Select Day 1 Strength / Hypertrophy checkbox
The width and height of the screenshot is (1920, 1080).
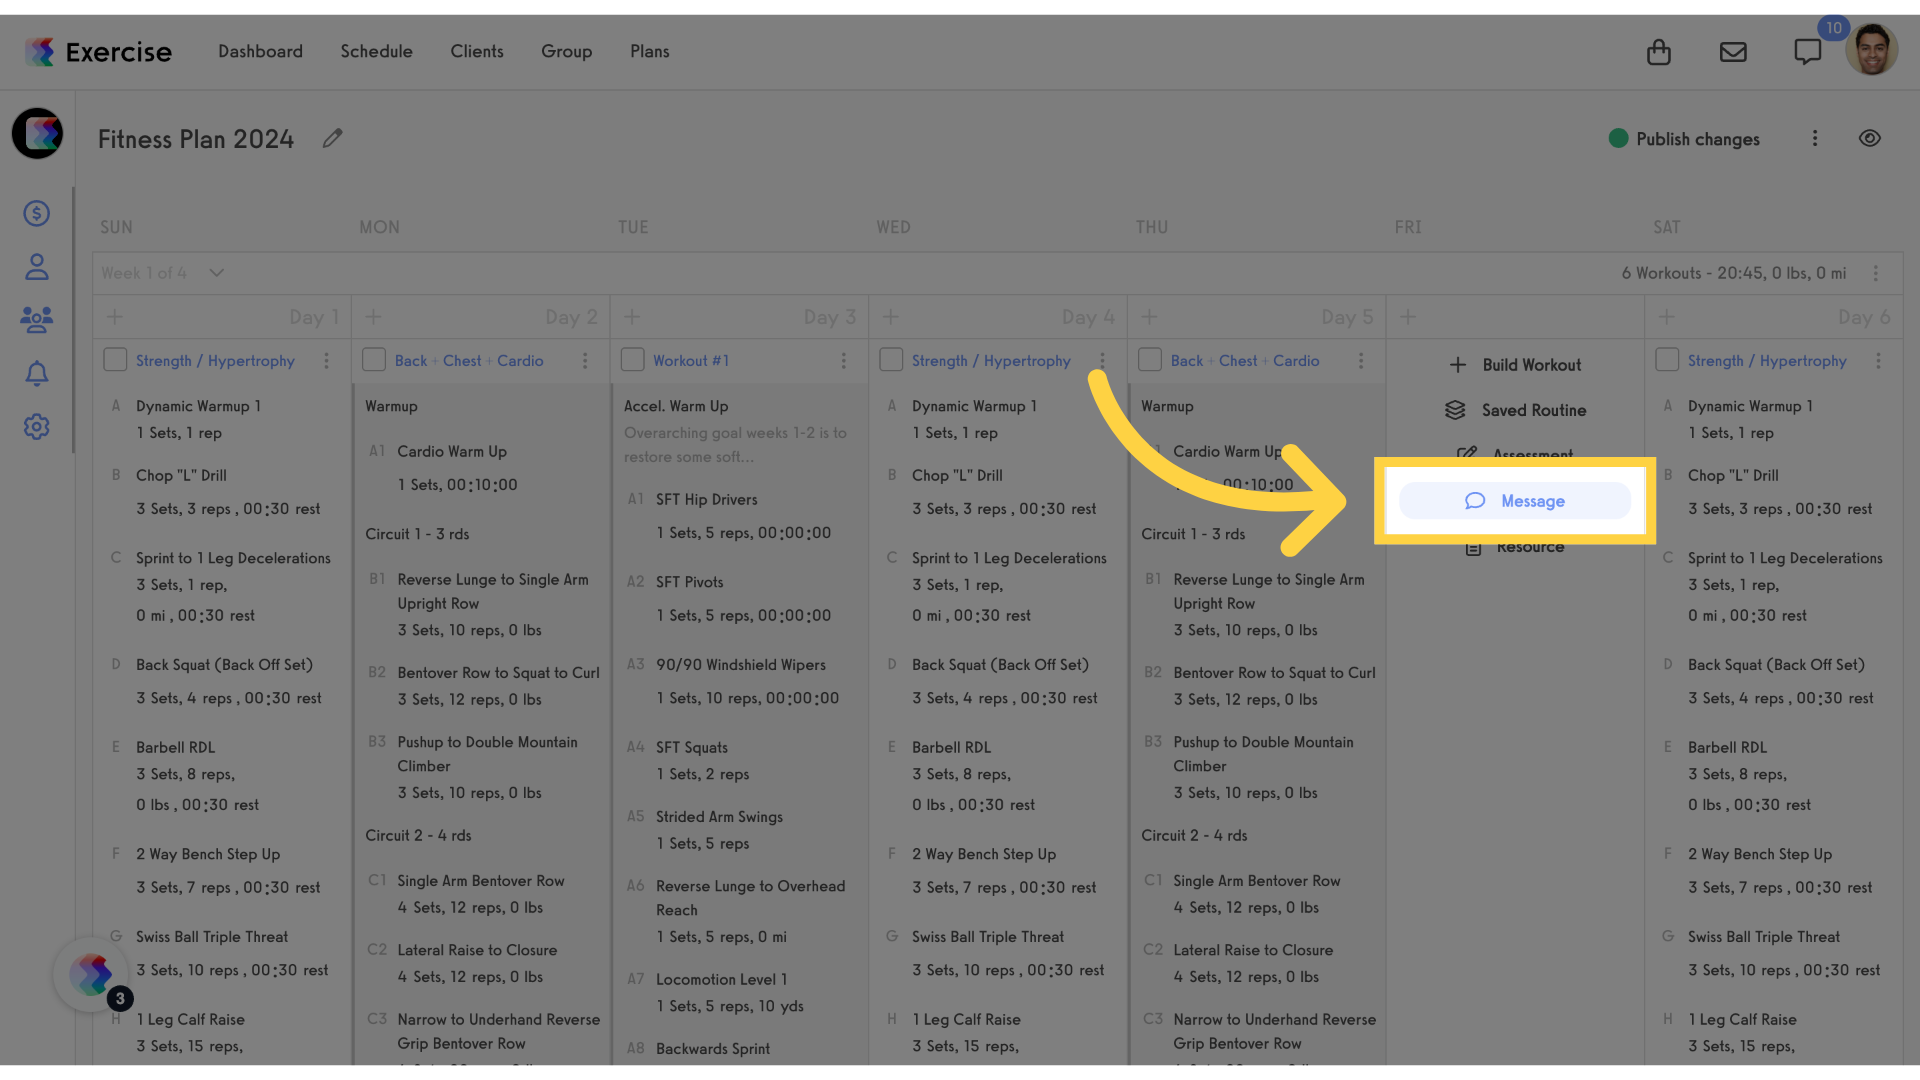tap(115, 360)
